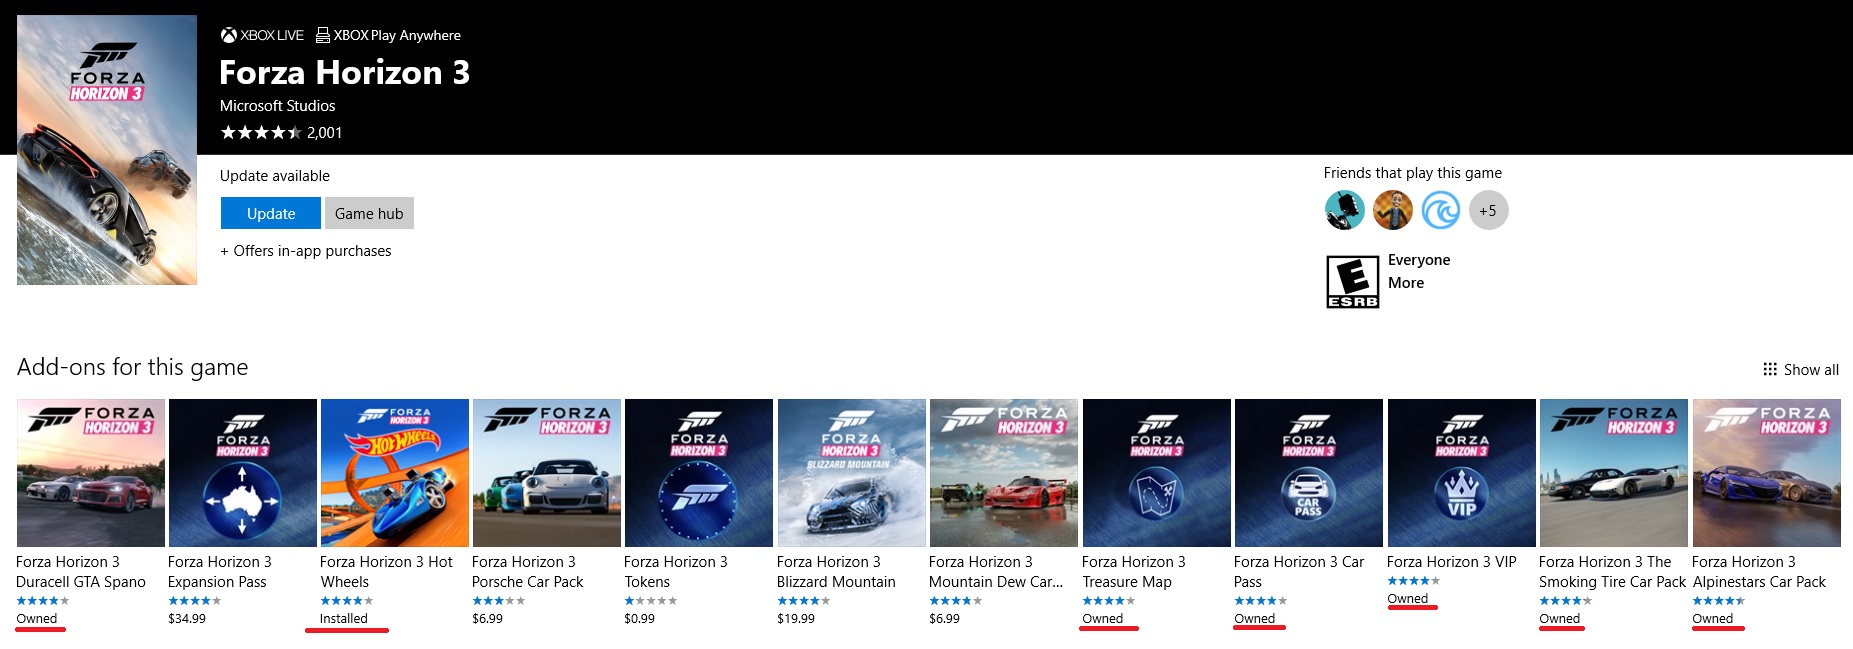The width and height of the screenshot is (1853, 649).
Task: Select 'Forza Horizon 3 Mountain Dew Car...' title
Action: [996, 572]
